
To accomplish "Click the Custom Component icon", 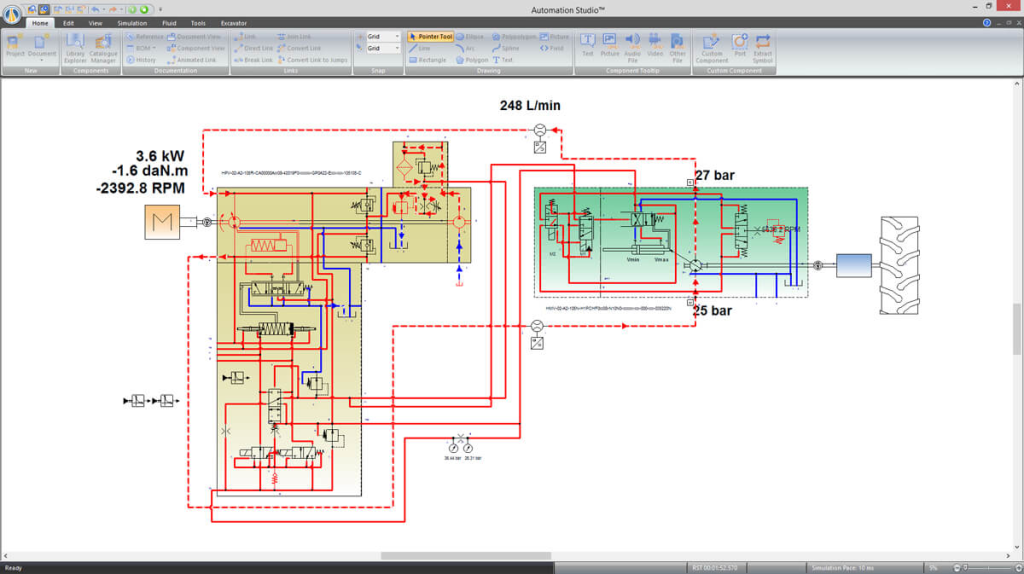I will pyautogui.click(x=711, y=48).
